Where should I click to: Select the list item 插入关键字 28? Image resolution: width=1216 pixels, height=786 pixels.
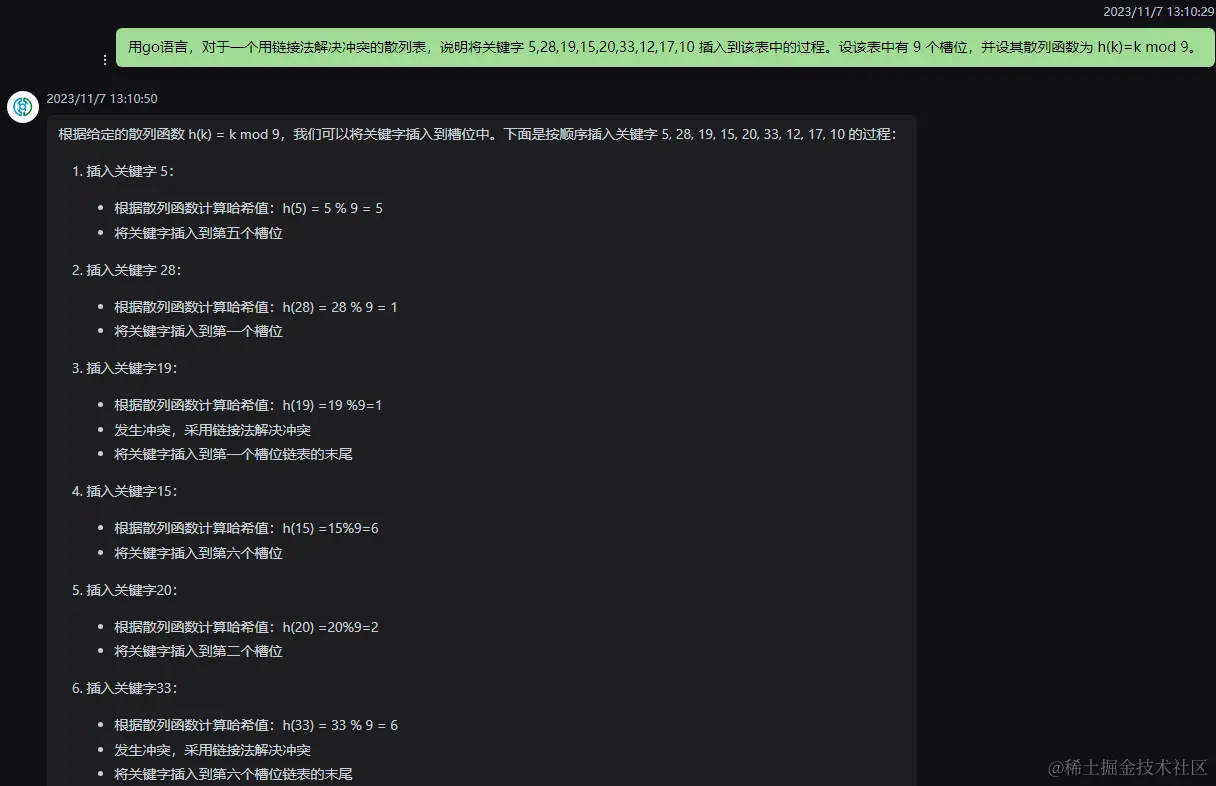[x=128, y=270]
